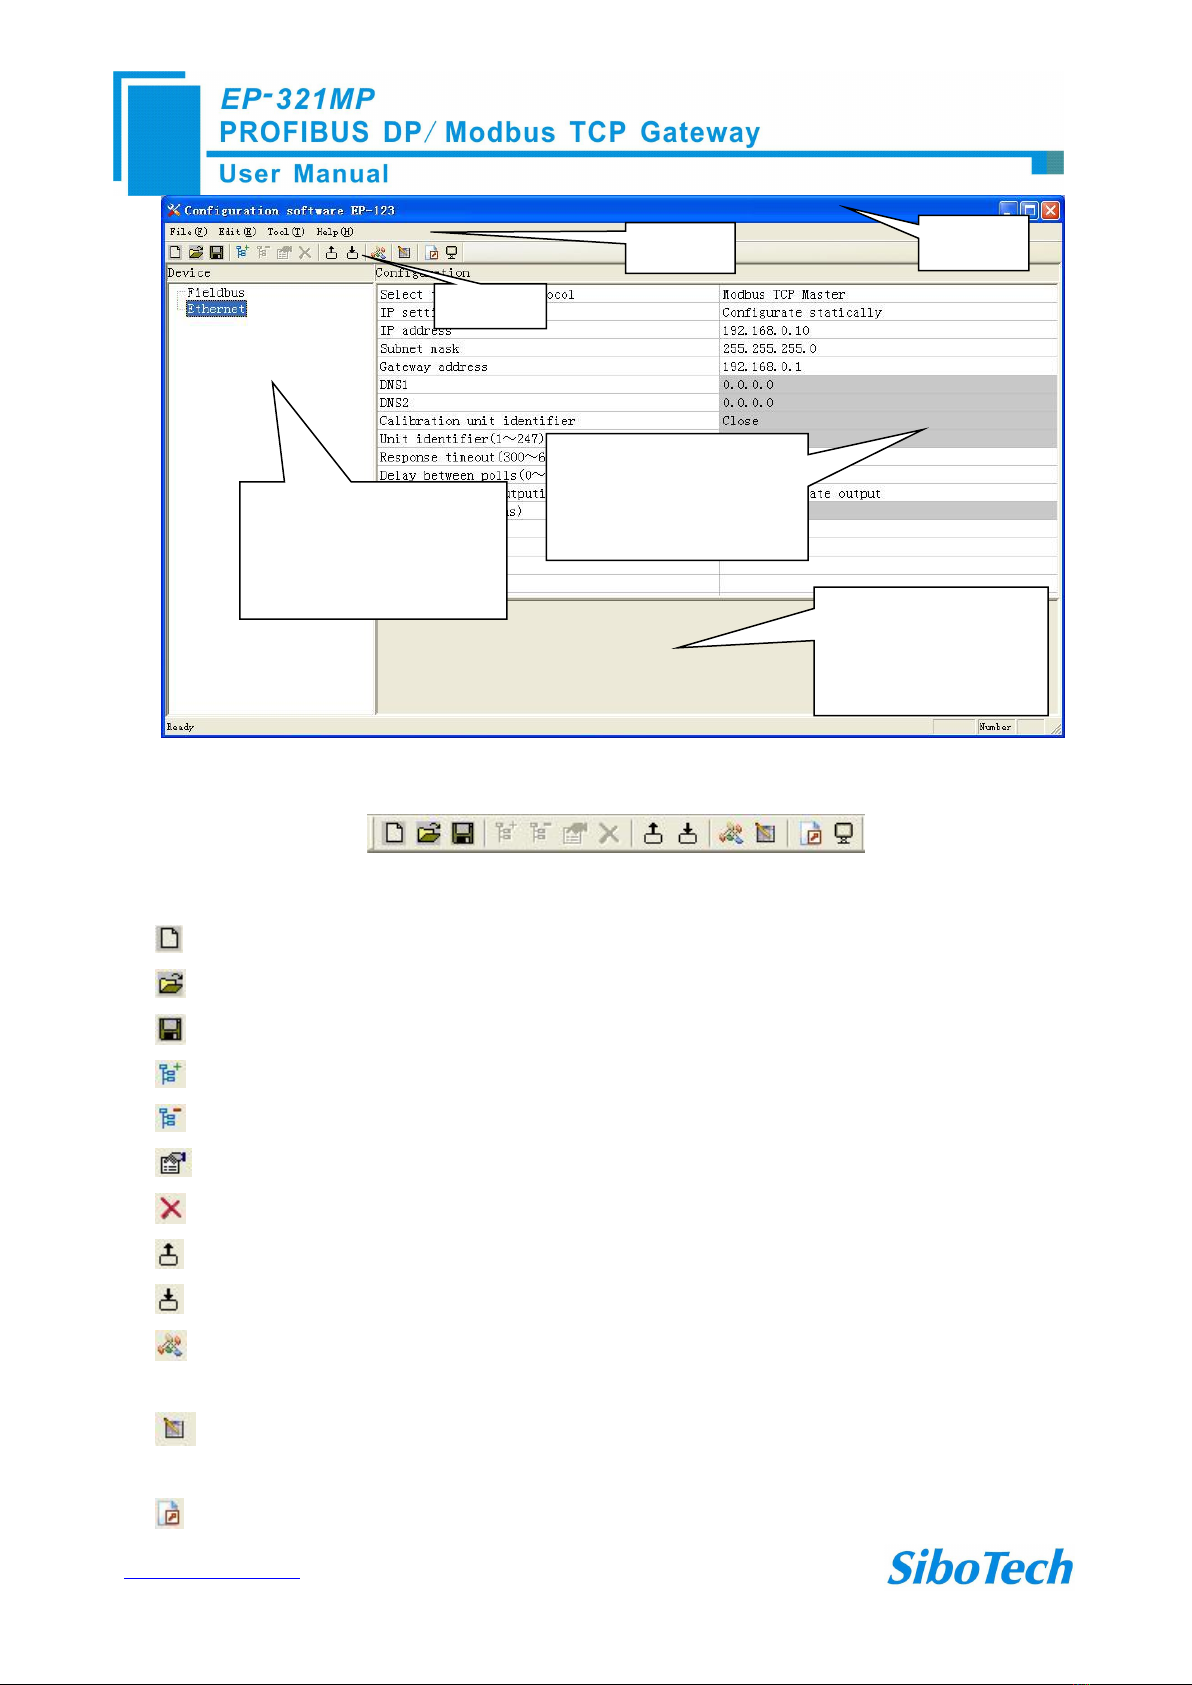Click the 'Number' status bar indicator
The height and width of the screenshot is (1685, 1192).
(x=995, y=727)
